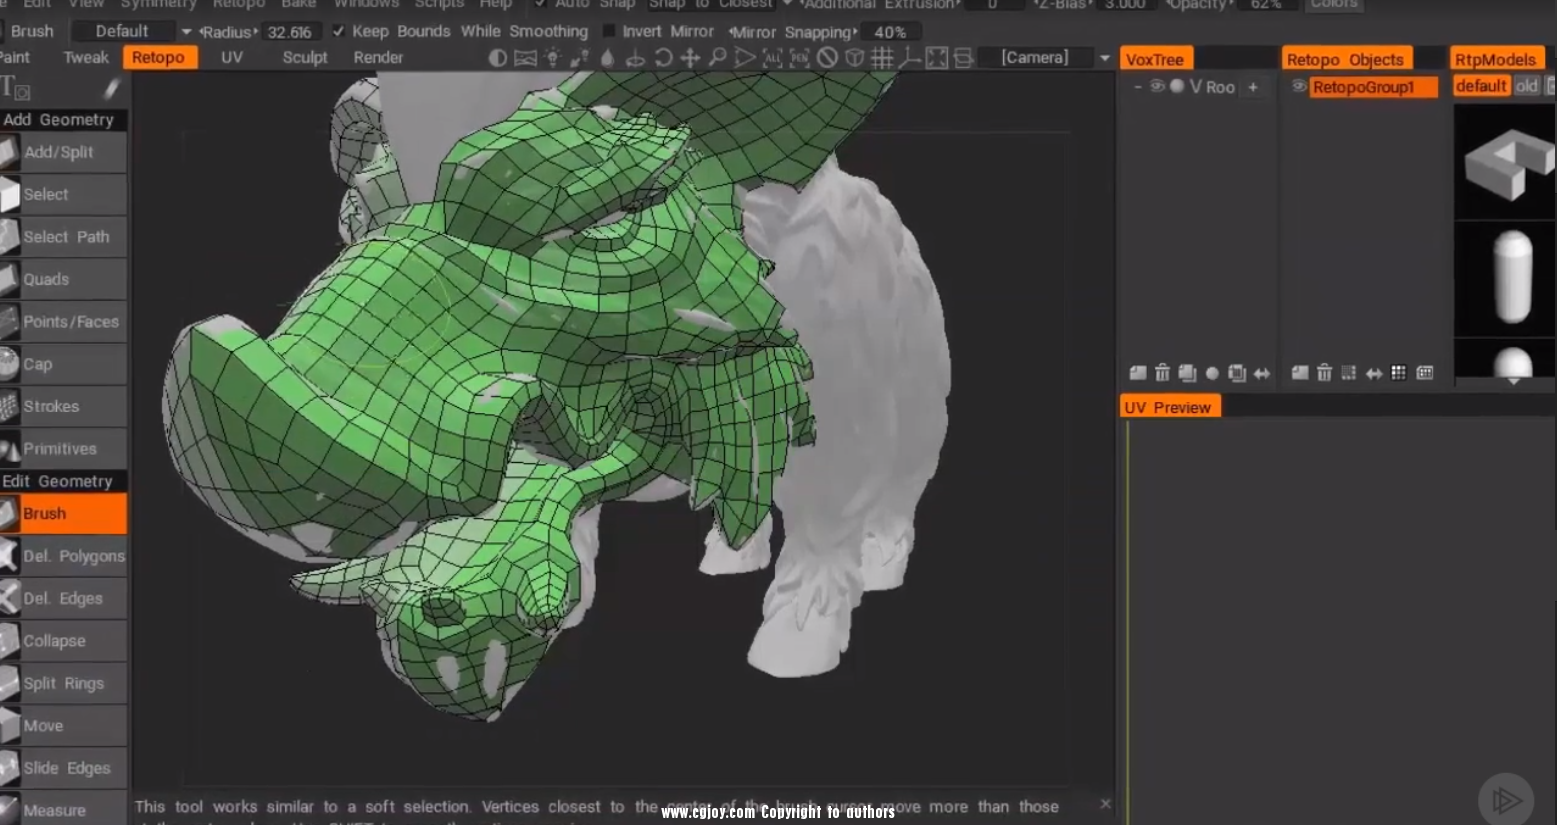This screenshot has height=825, width=1557.
Task: Click the half-shaded circle render mode icon
Action: pyautogui.click(x=497, y=58)
